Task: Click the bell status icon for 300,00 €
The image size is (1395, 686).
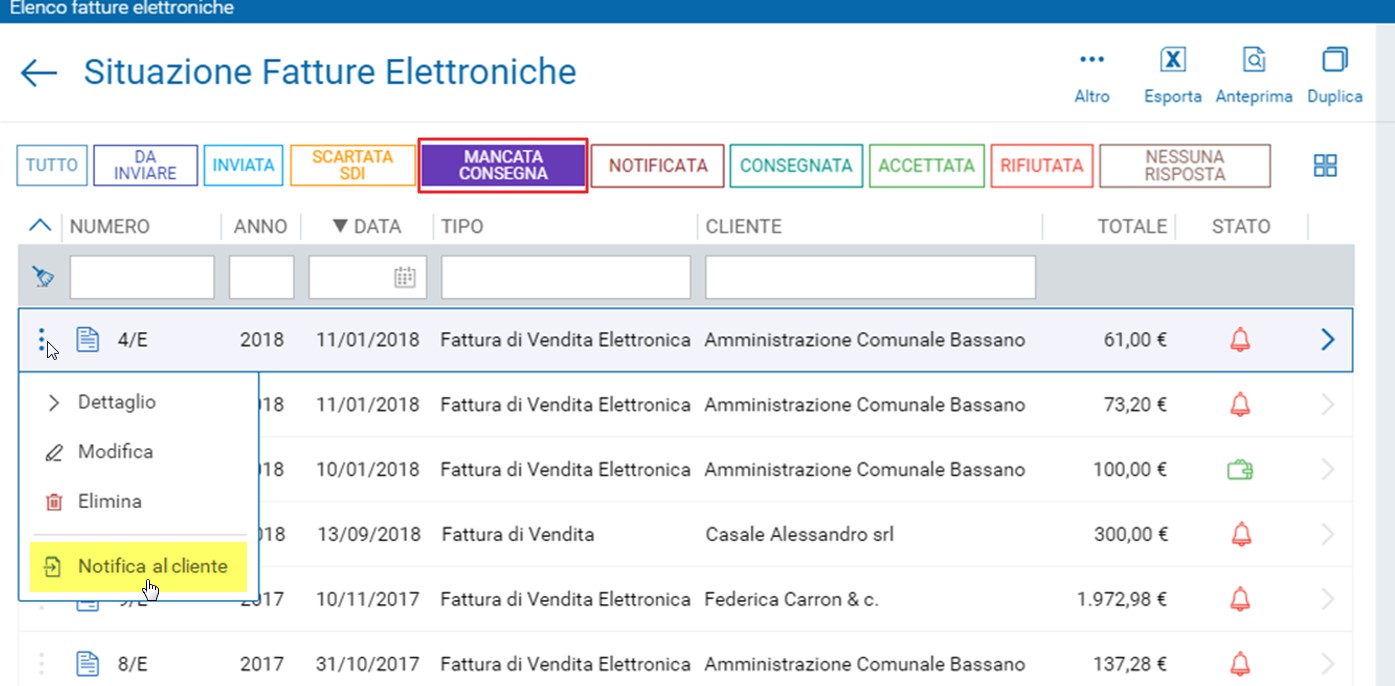Action: 1240,534
